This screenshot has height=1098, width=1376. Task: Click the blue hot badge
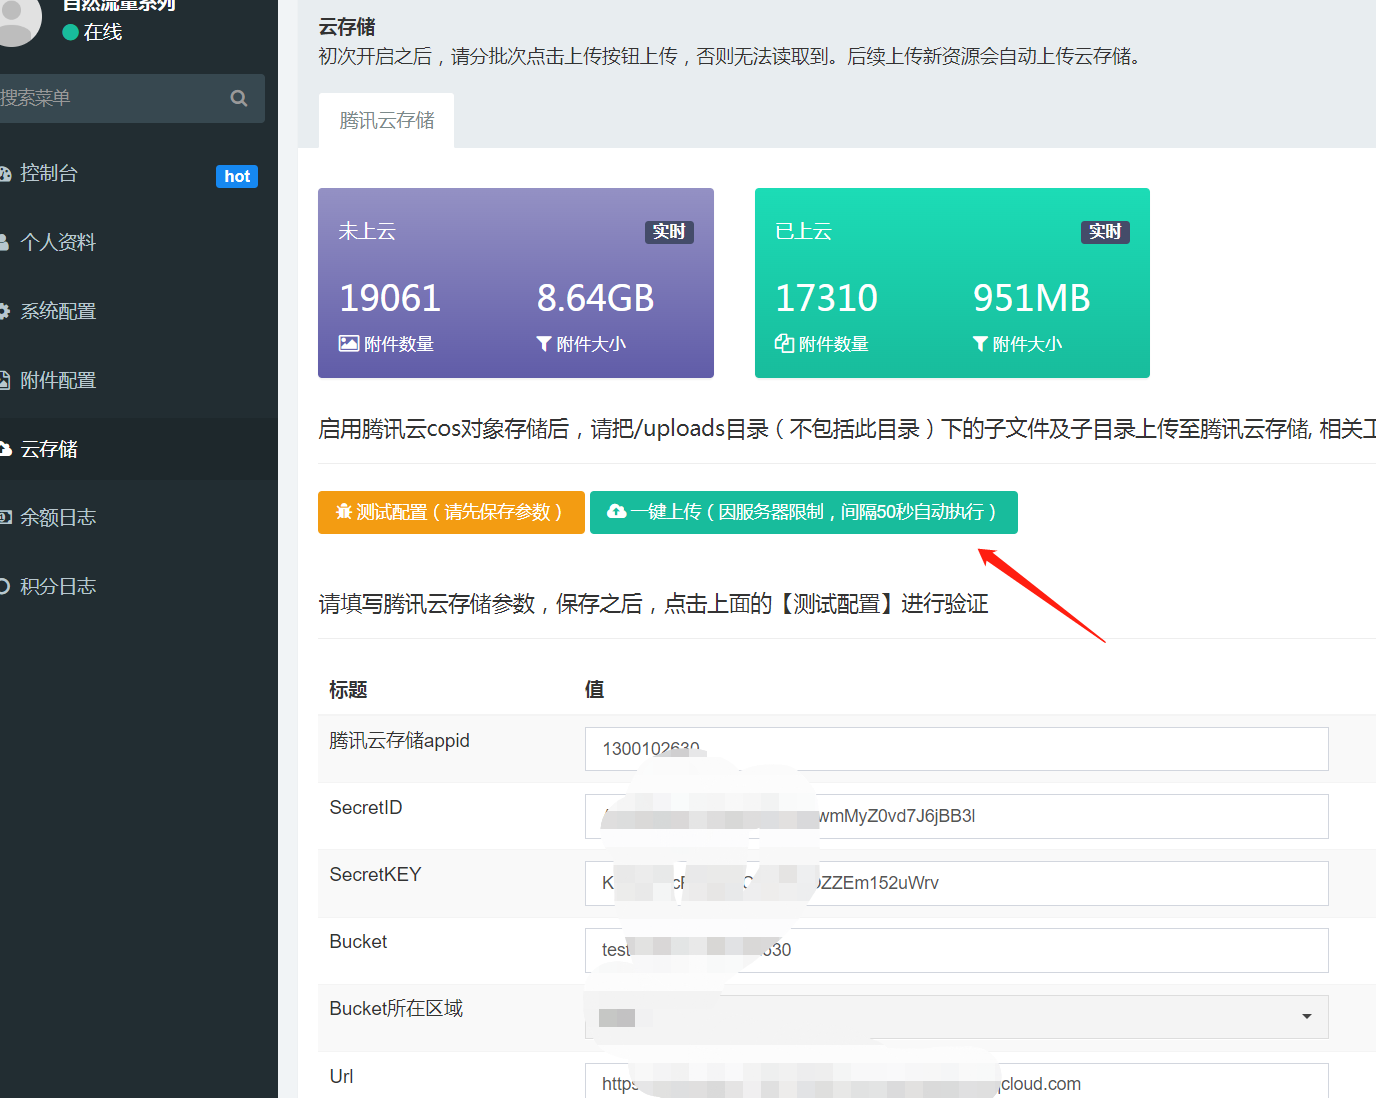pyautogui.click(x=237, y=176)
